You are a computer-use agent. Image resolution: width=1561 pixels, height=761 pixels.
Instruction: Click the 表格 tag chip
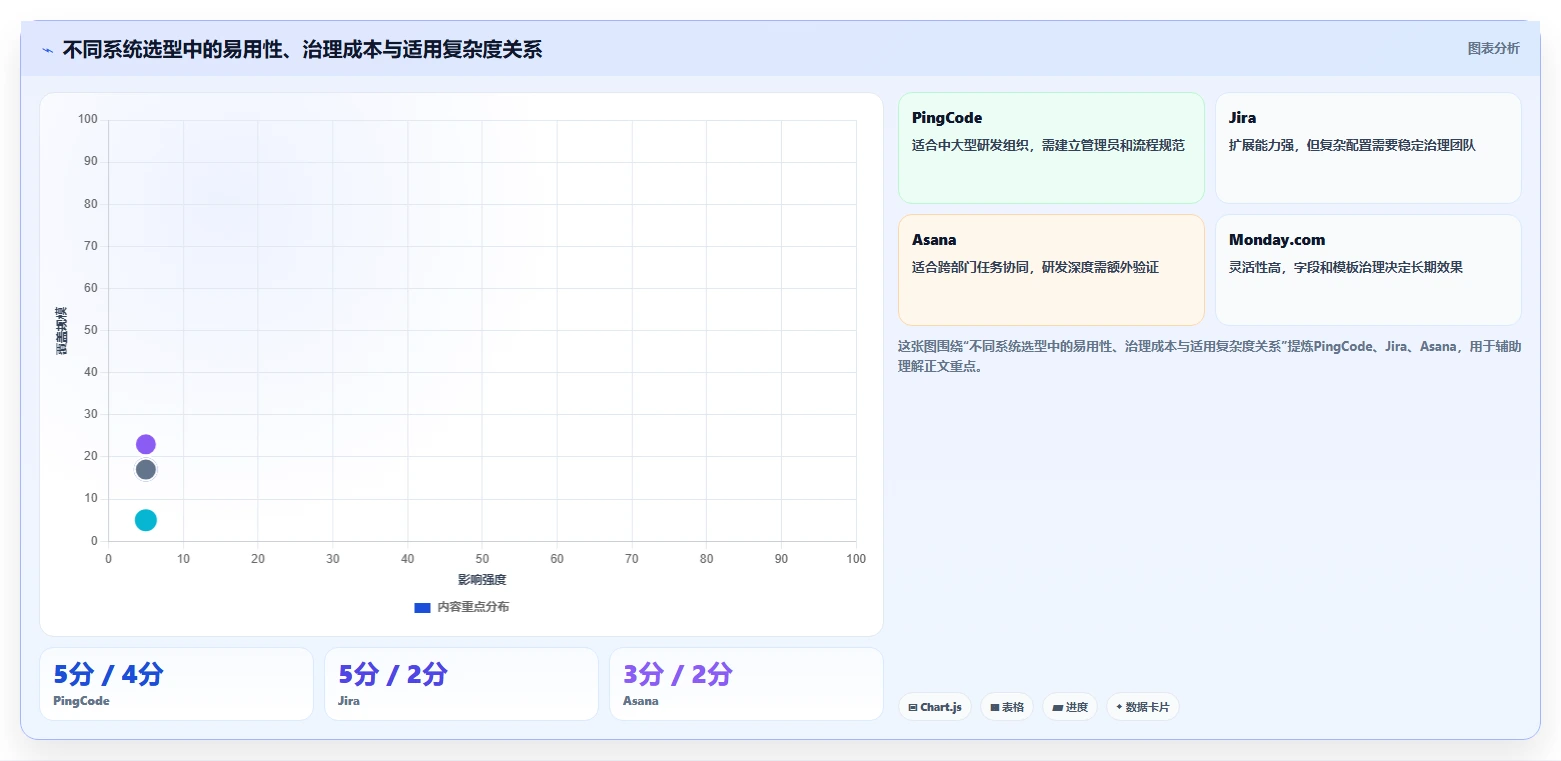pos(1007,707)
